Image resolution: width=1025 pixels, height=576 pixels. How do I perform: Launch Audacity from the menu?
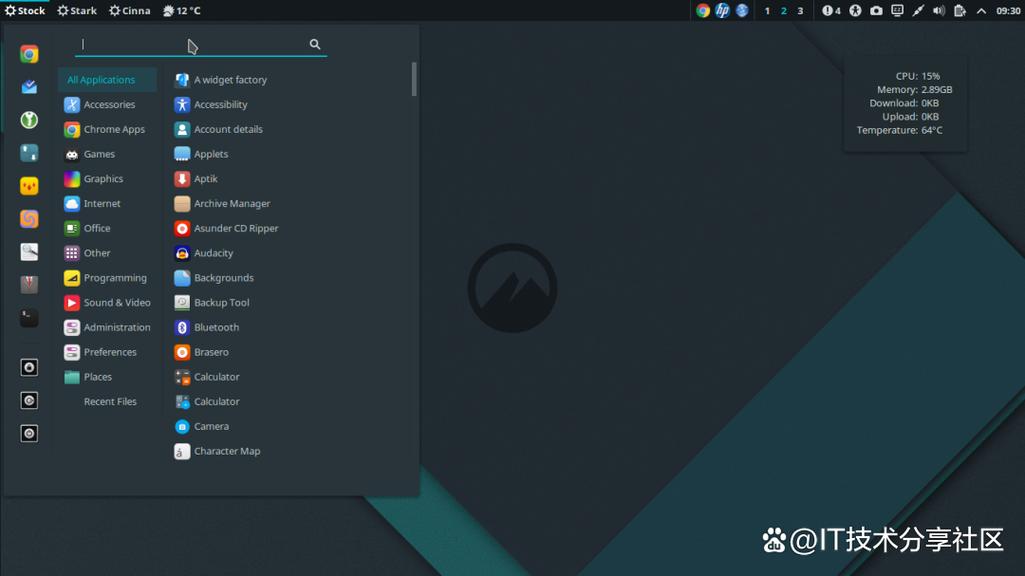[210, 252]
